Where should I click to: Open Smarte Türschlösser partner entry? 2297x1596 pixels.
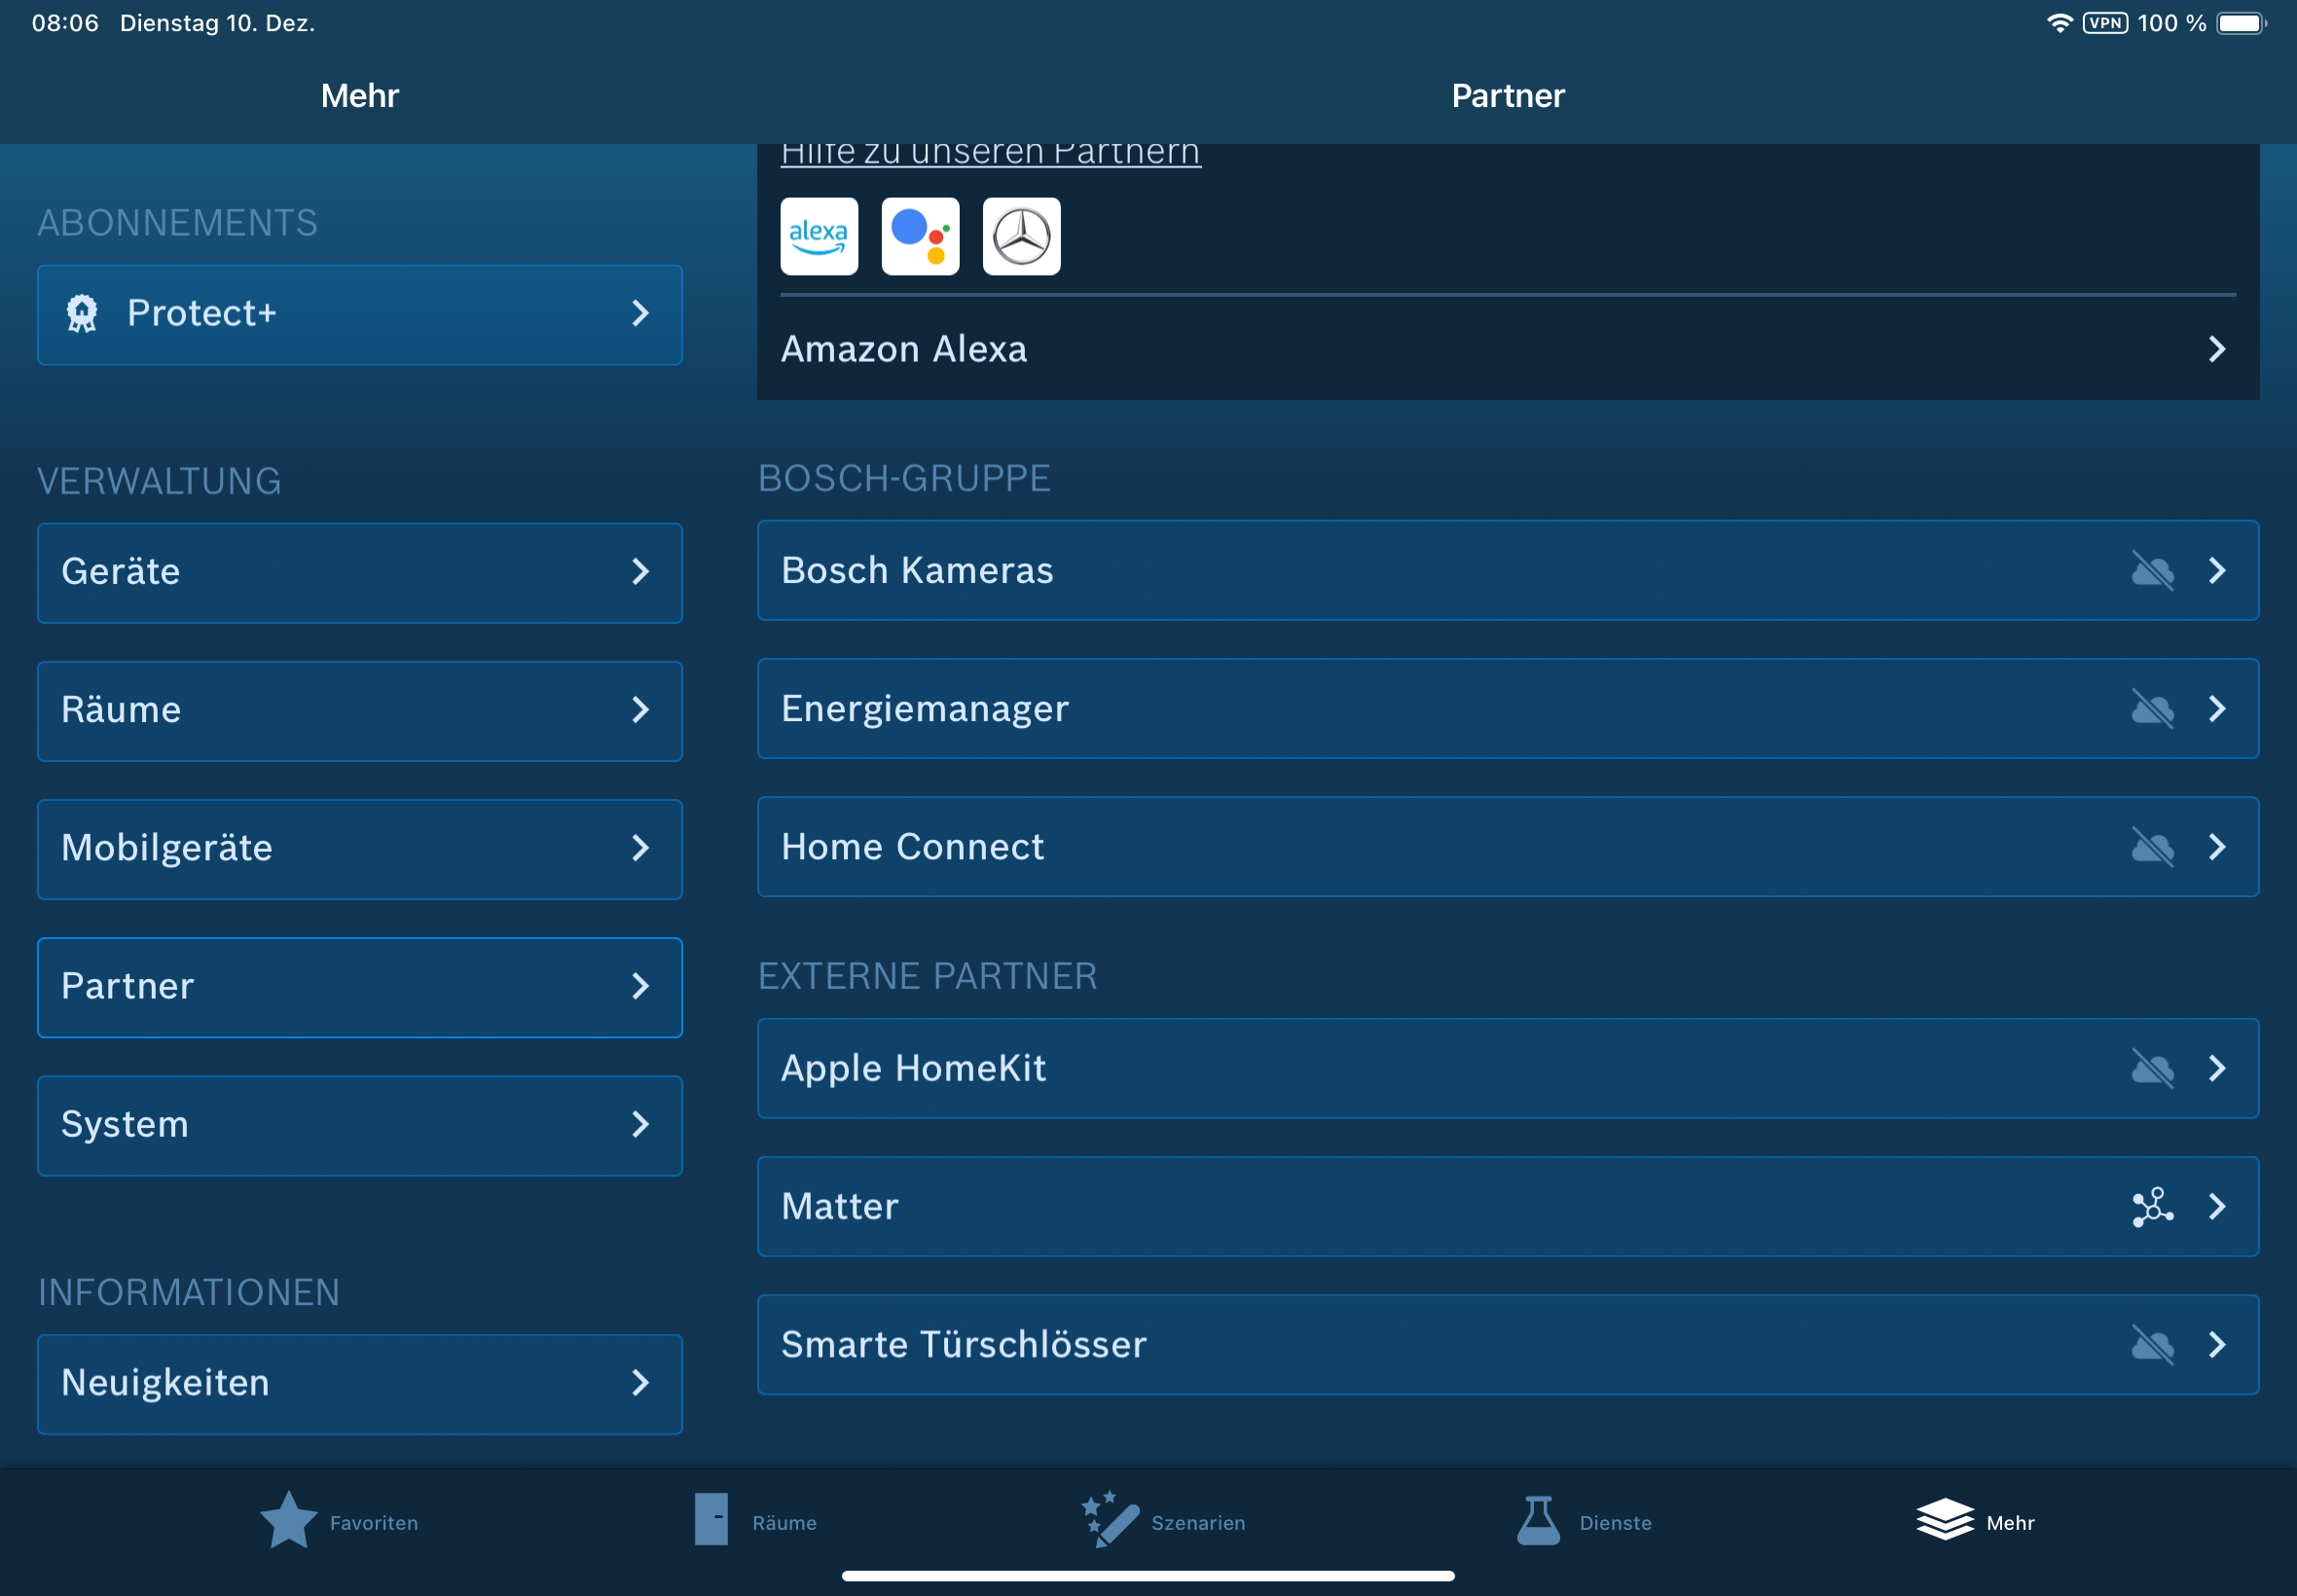[1506, 1345]
